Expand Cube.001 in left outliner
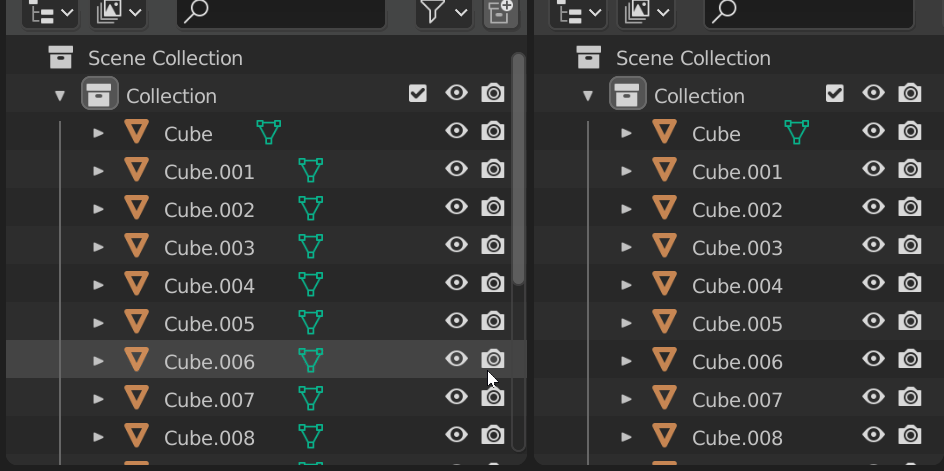 [98, 171]
